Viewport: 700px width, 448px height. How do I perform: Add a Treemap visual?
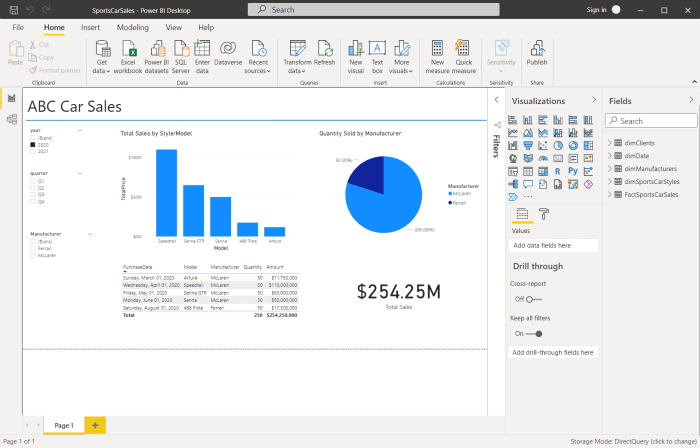588,145
